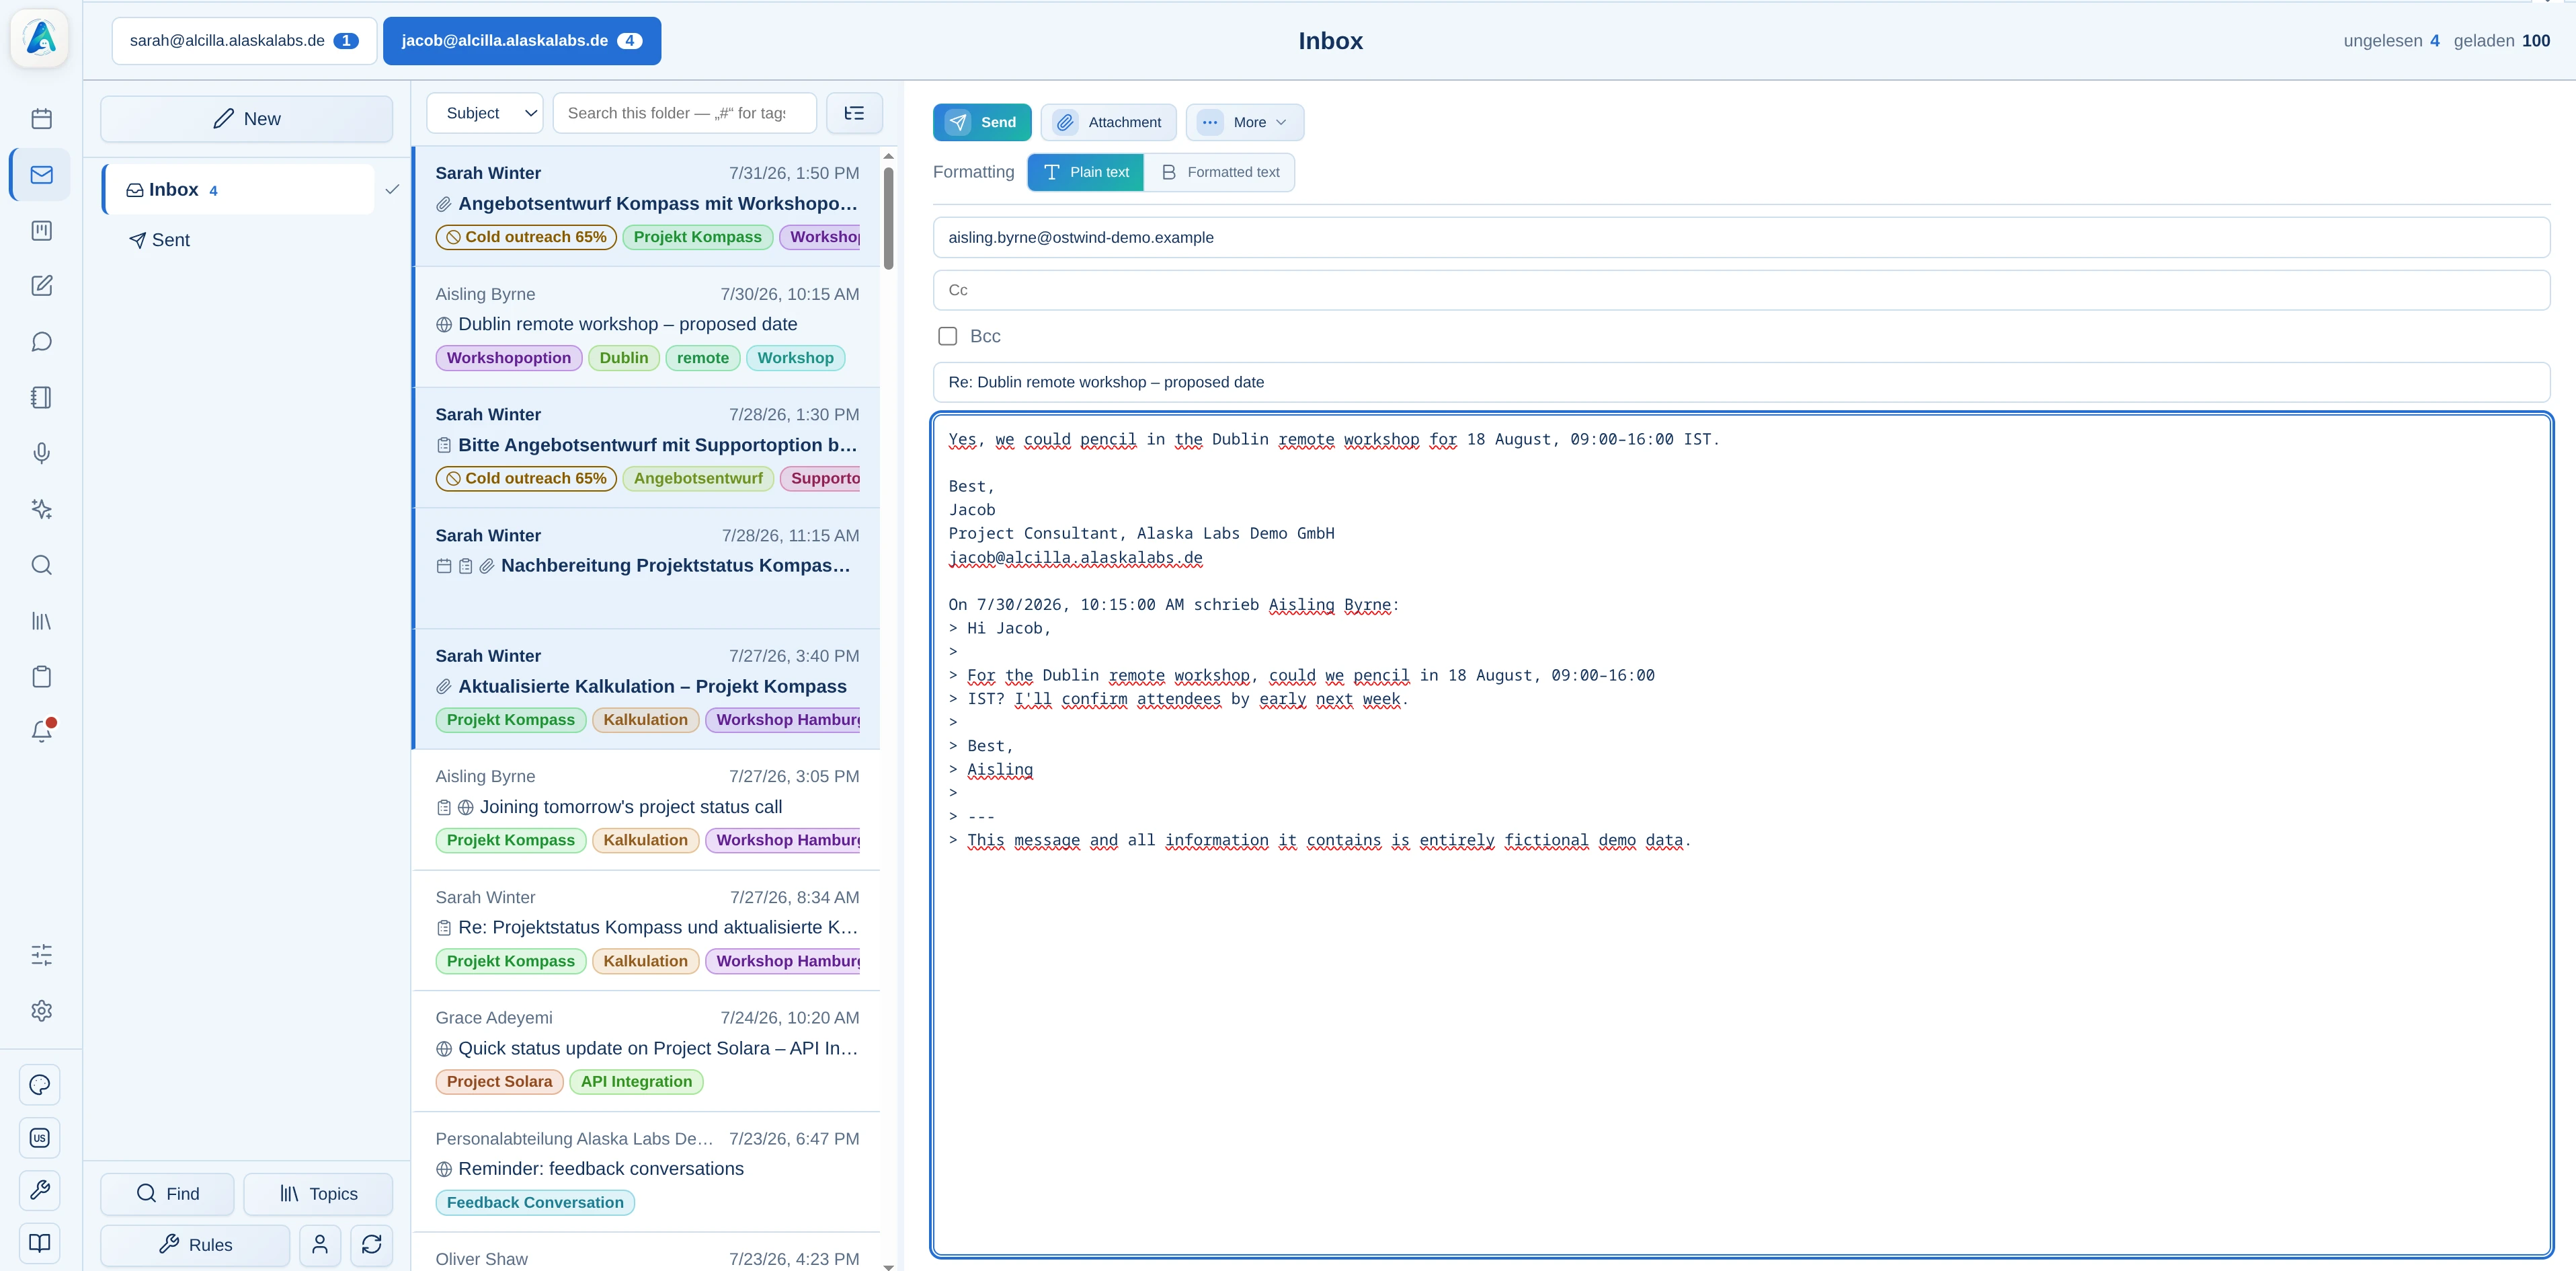Open email Dublin remote workshop – proposed date
Image resolution: width=2576 pixels, height=1271 pixels.
coord(646,327)
